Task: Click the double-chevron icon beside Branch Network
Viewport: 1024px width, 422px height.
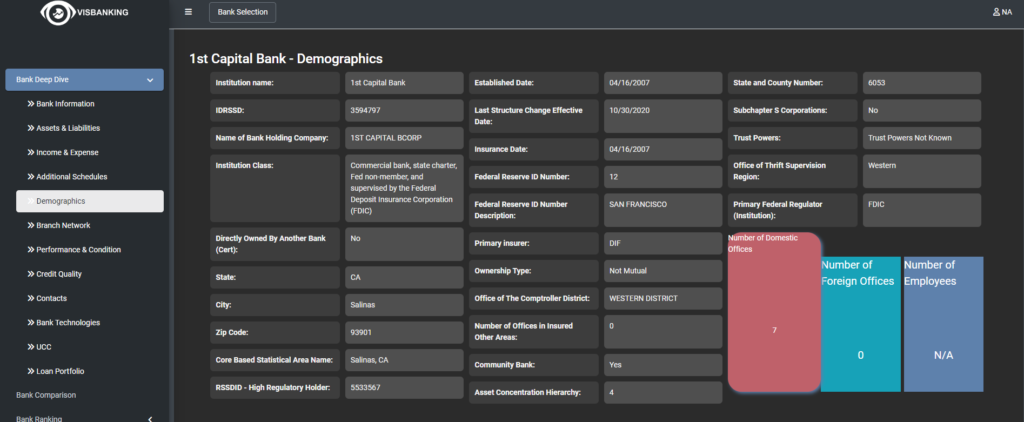Action: click(x=29, y=225)
